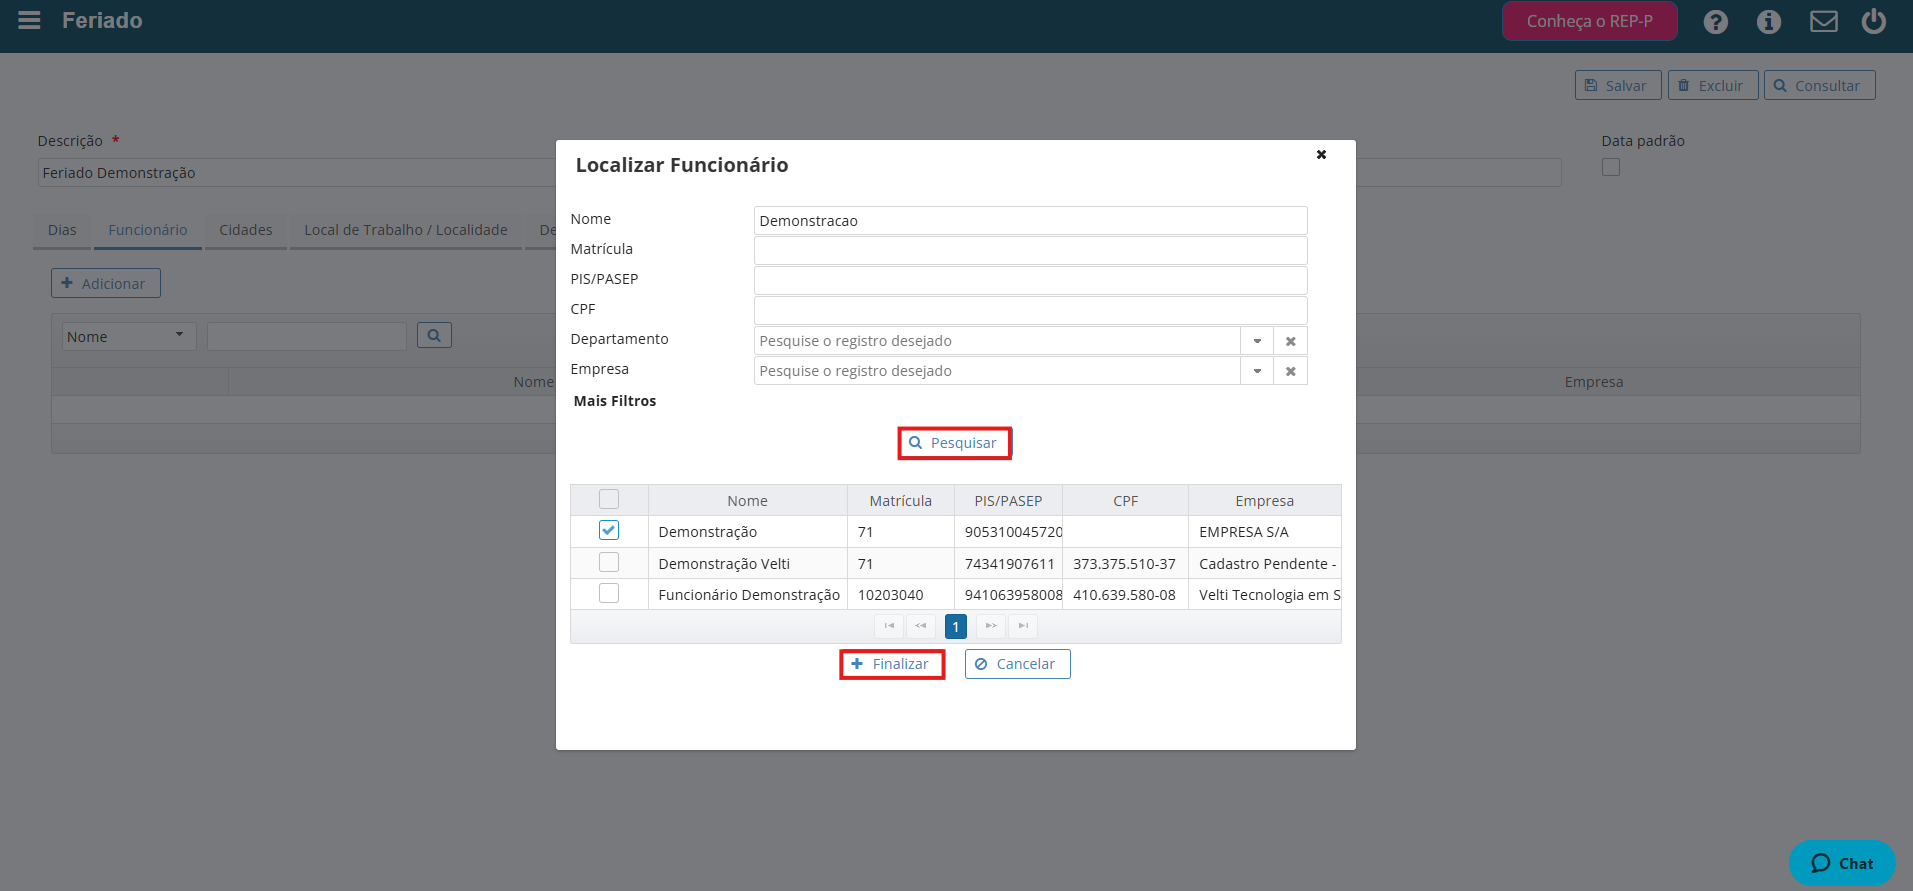Click the magnifier search icon in background grid
Viewport: 1913px width, 891px height.
[x=434, y=335]
